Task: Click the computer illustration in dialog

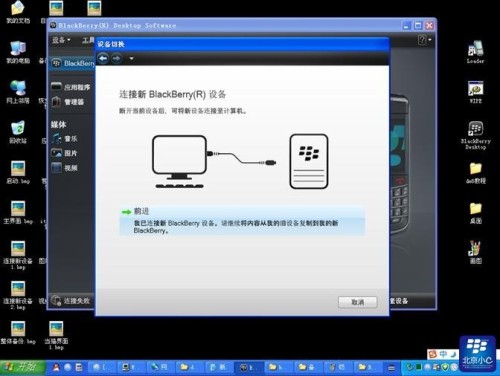Action: (179, 161)
